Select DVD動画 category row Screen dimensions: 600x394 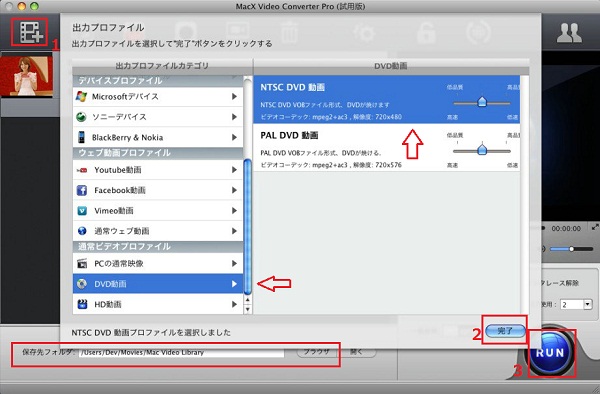158,284
